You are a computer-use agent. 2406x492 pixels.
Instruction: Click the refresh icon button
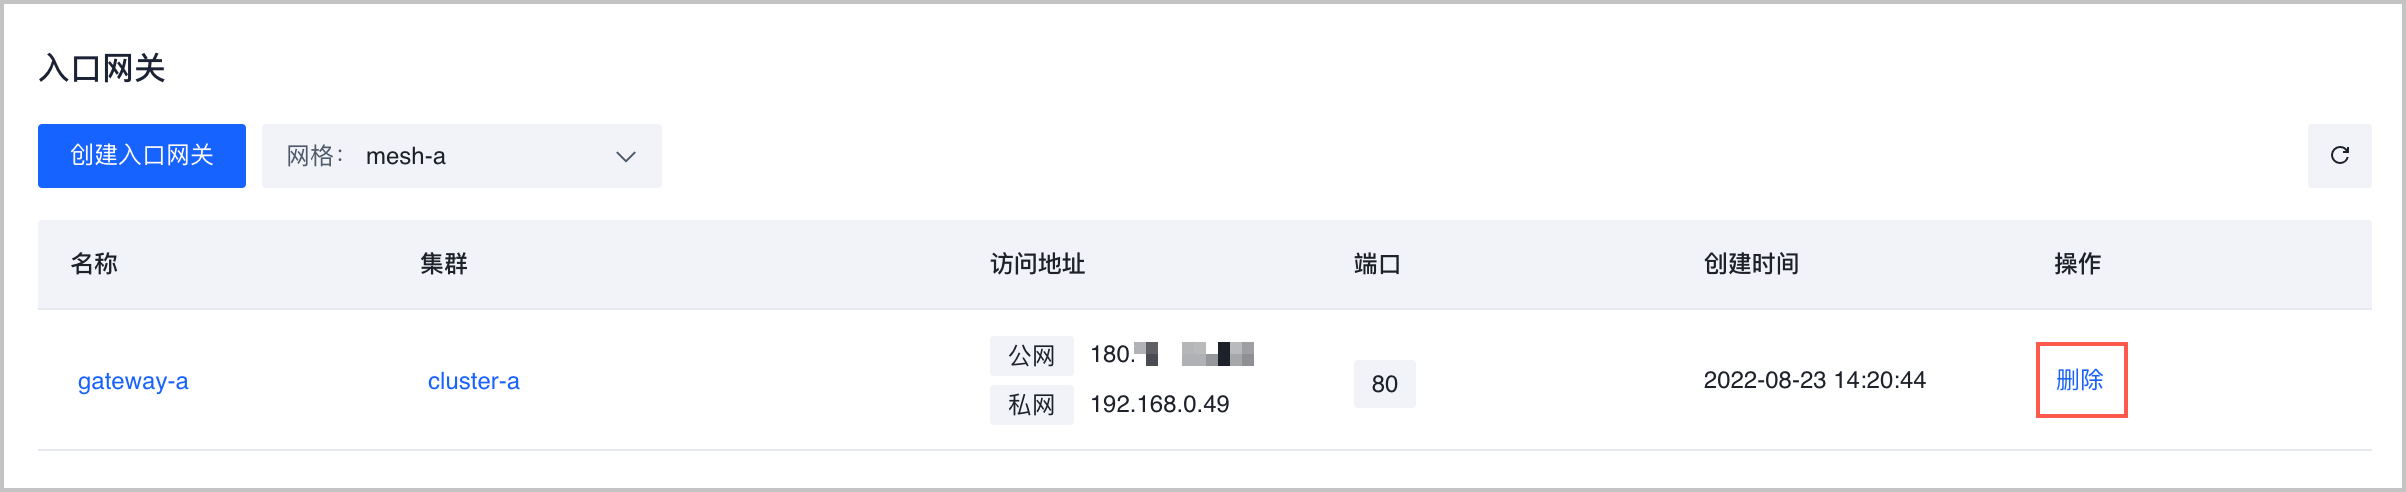point(2339,156)
